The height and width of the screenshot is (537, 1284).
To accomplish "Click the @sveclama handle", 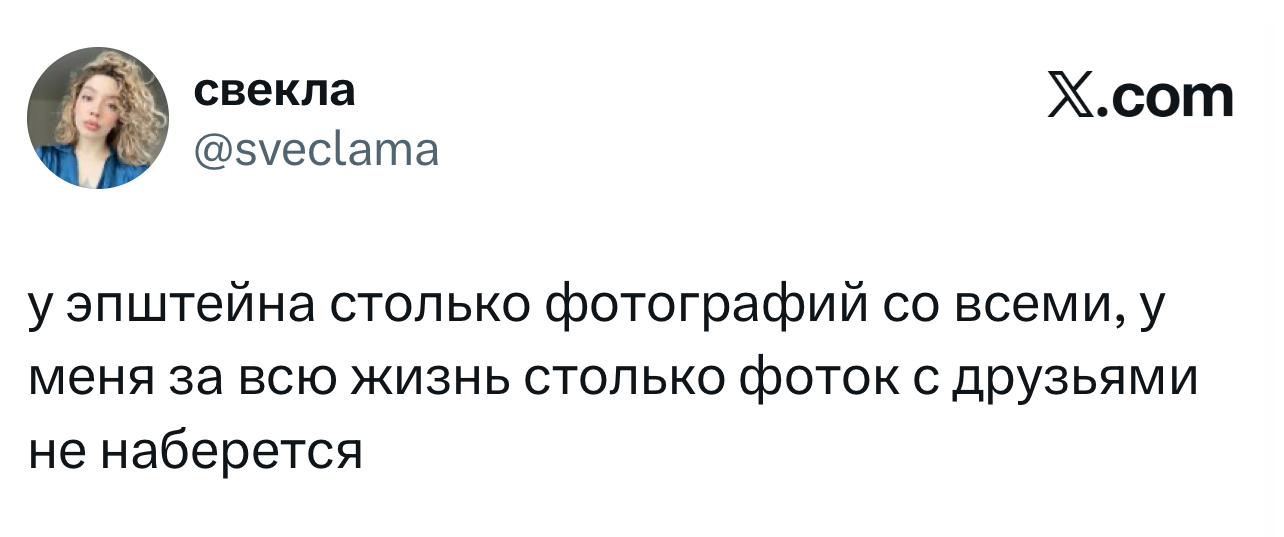I will pyautogui.click(x=315, y=150).
